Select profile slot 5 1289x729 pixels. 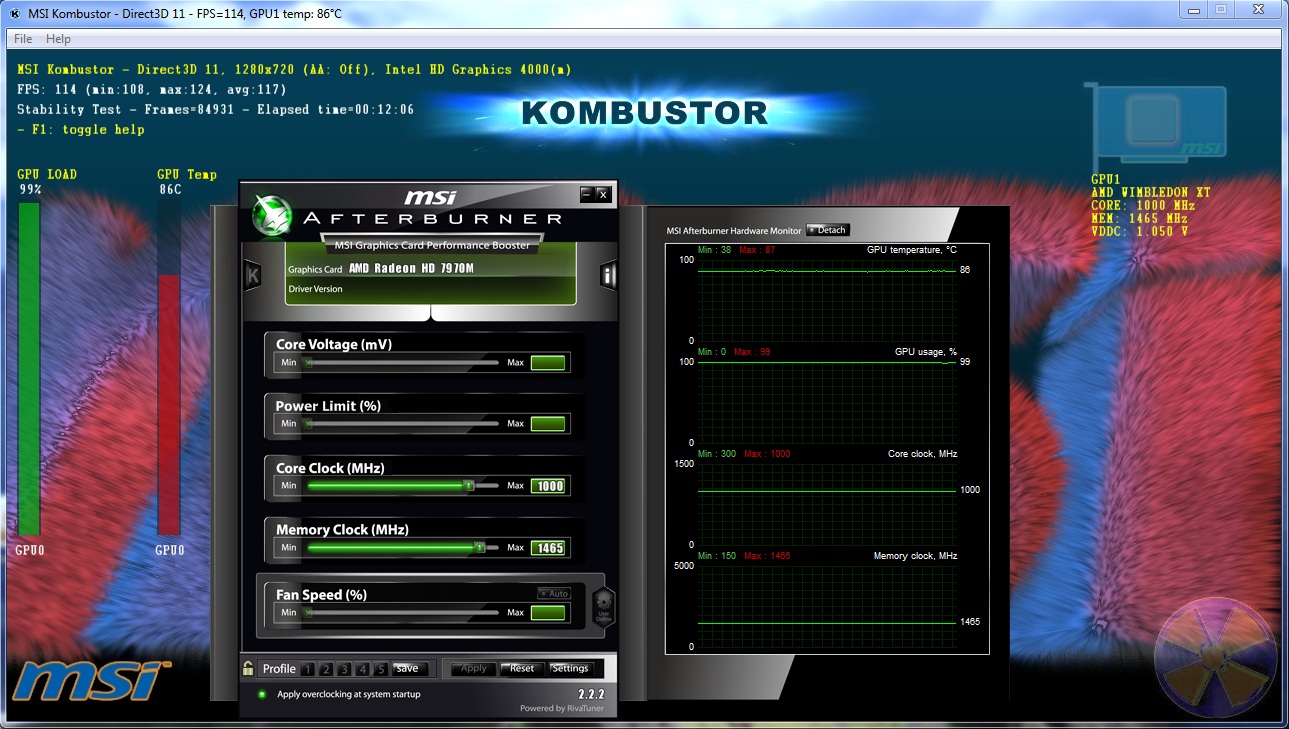(x=380, y=669)
